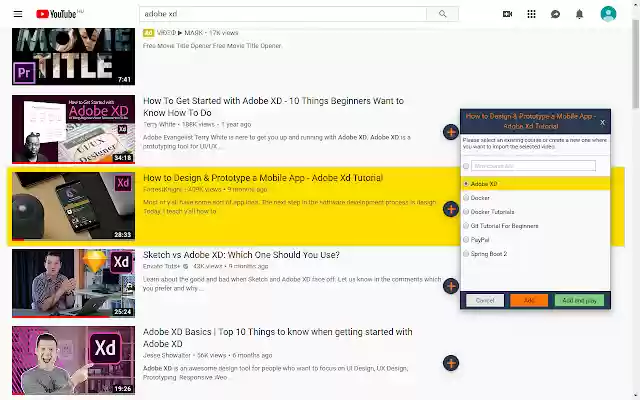Choose the Docker course radio
This screenshot has height=400, width=640.
coord(466,198)
